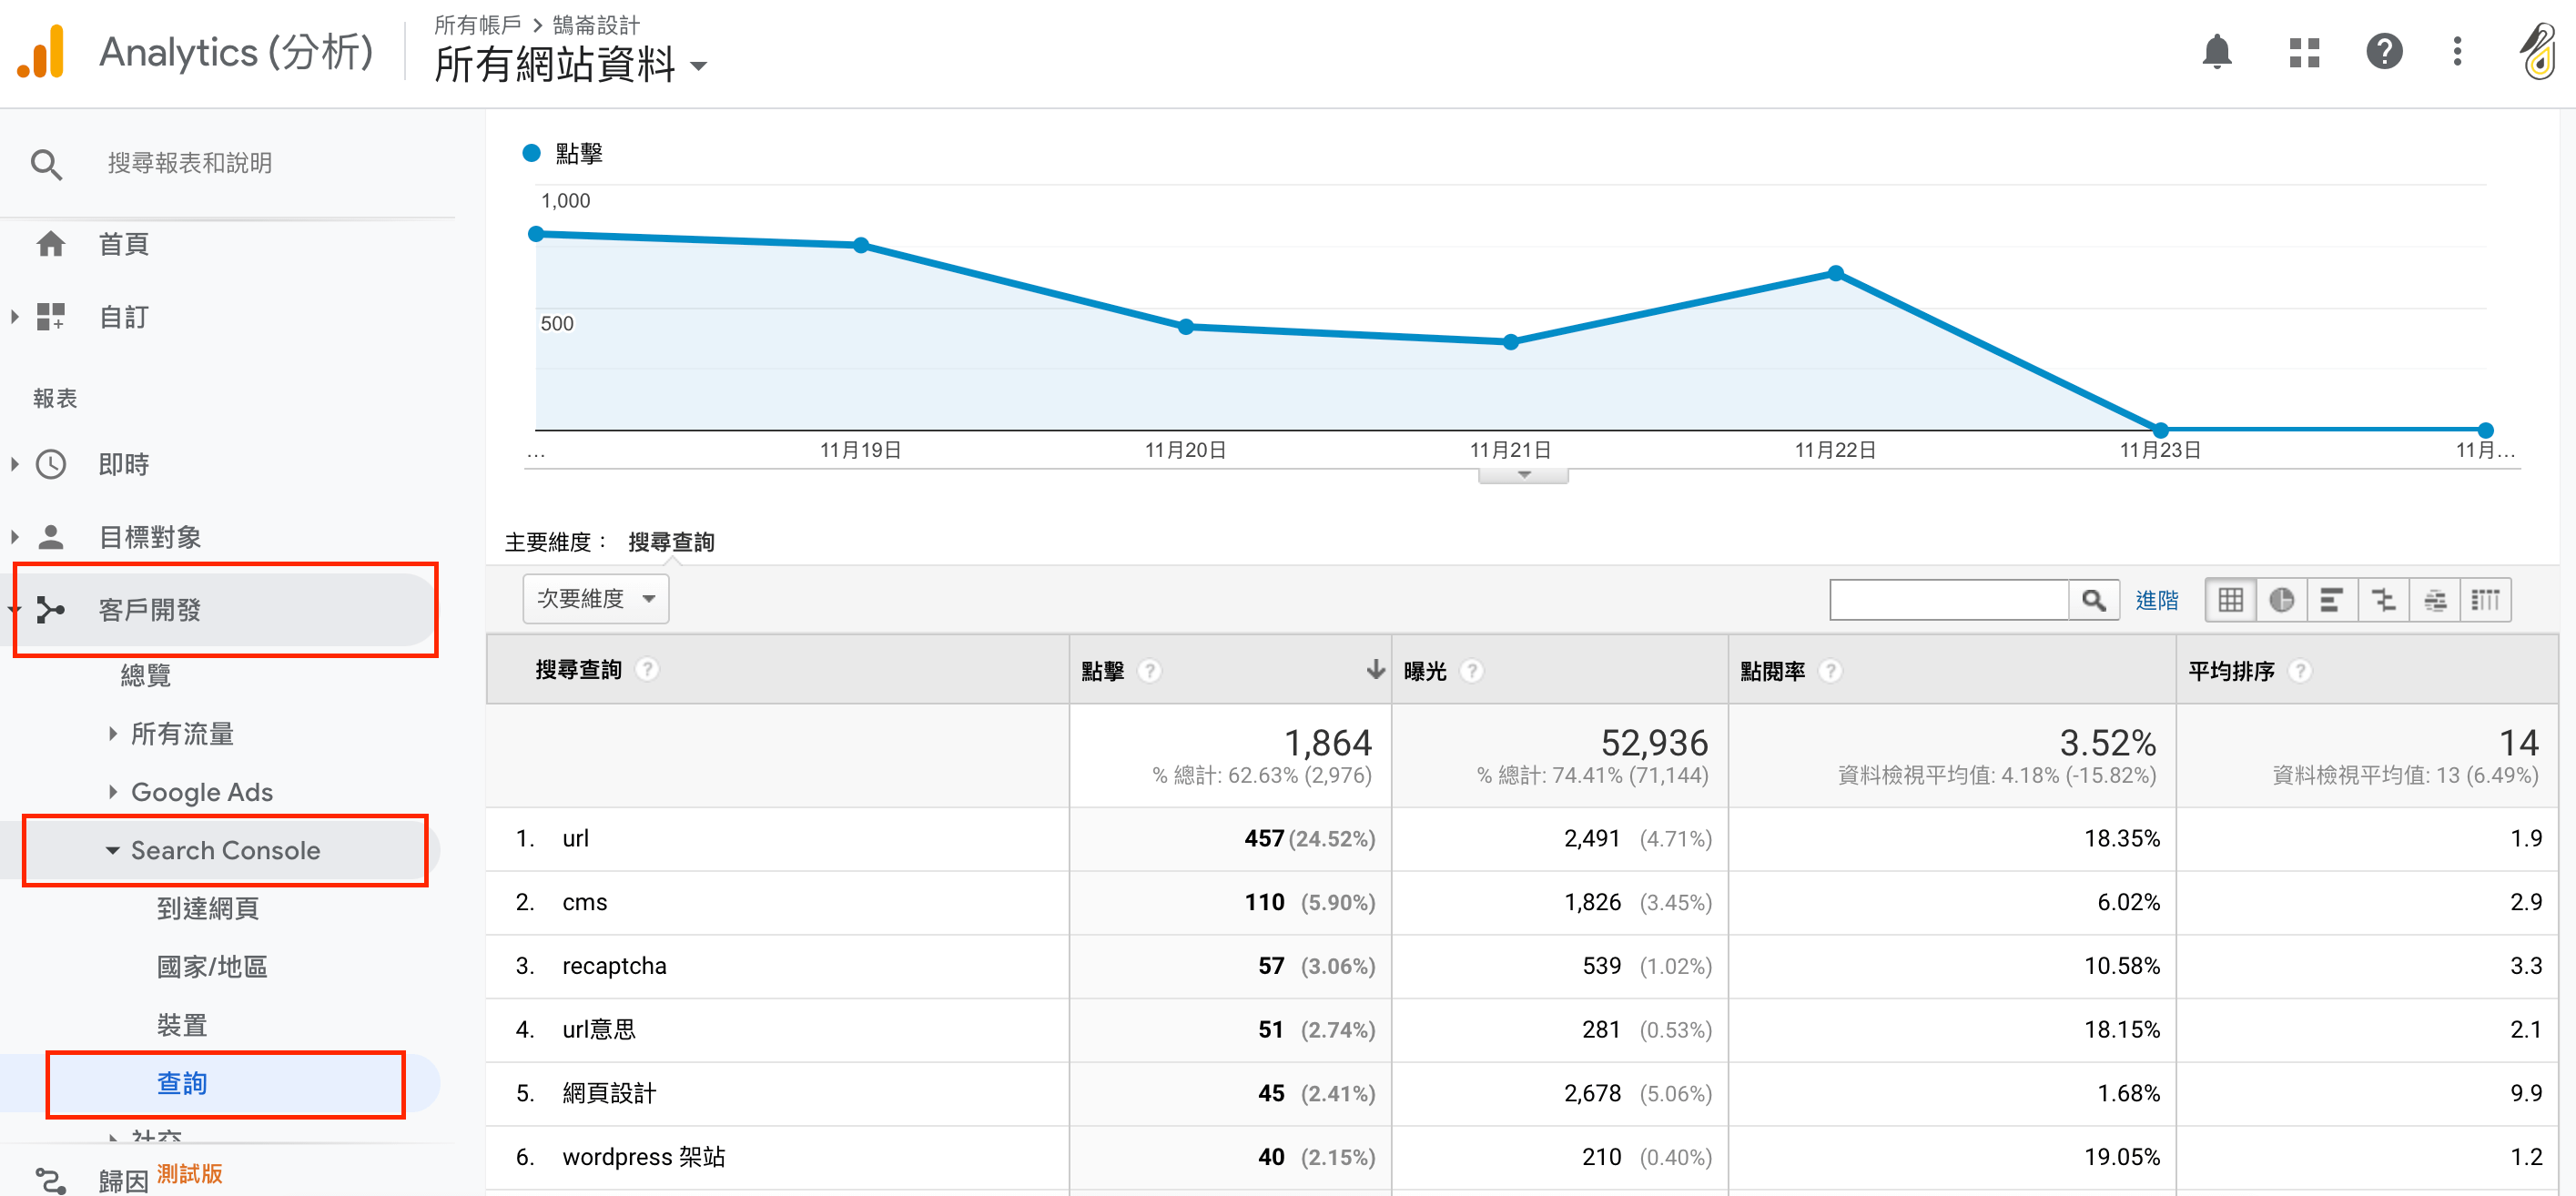Screen dimensions: 2576x1196
Task: Click the help question mark icon
Action: pos(2386,49)
